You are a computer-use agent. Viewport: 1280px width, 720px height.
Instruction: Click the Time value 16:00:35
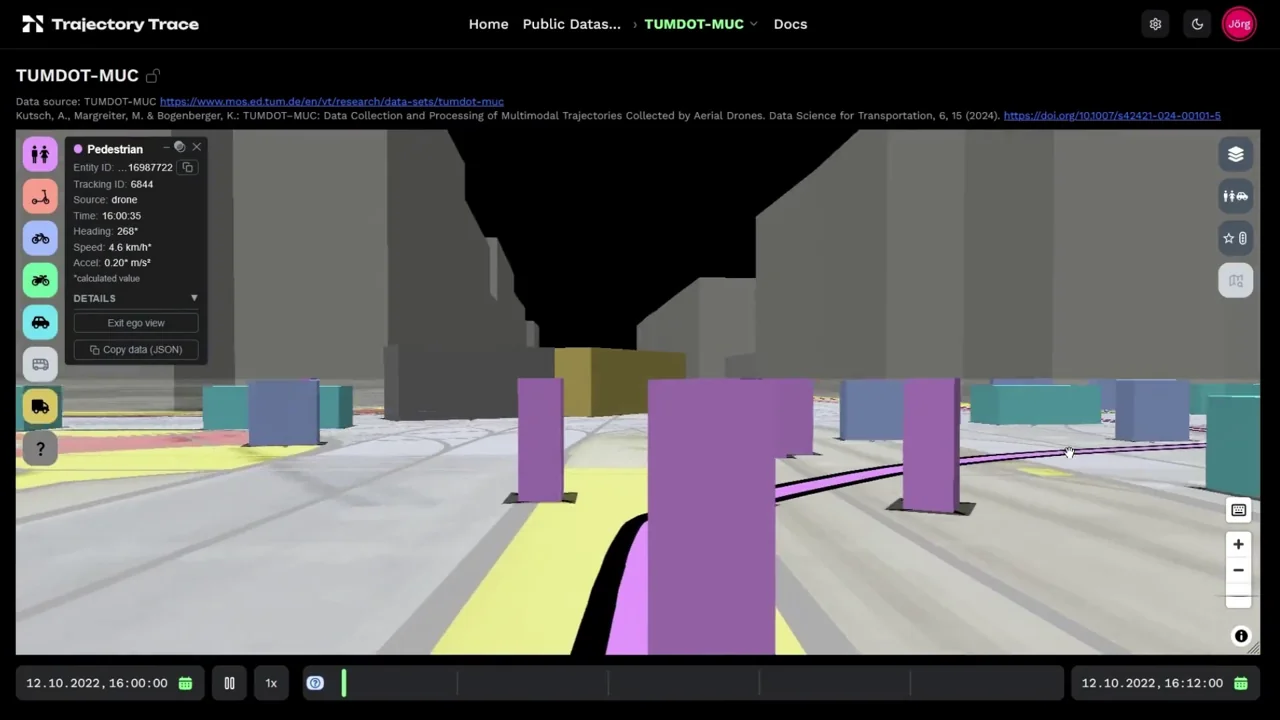pos(121,216)
